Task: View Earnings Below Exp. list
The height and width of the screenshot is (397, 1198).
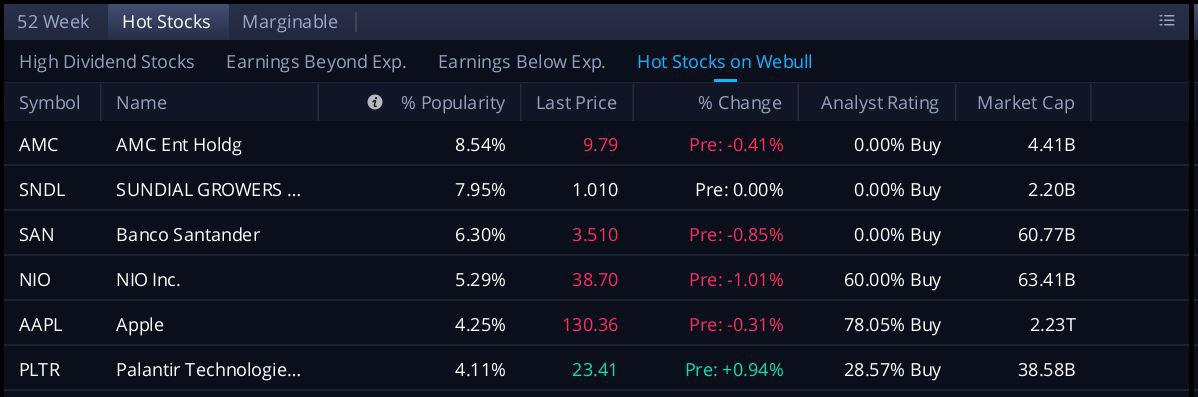Action: (521, 62)
